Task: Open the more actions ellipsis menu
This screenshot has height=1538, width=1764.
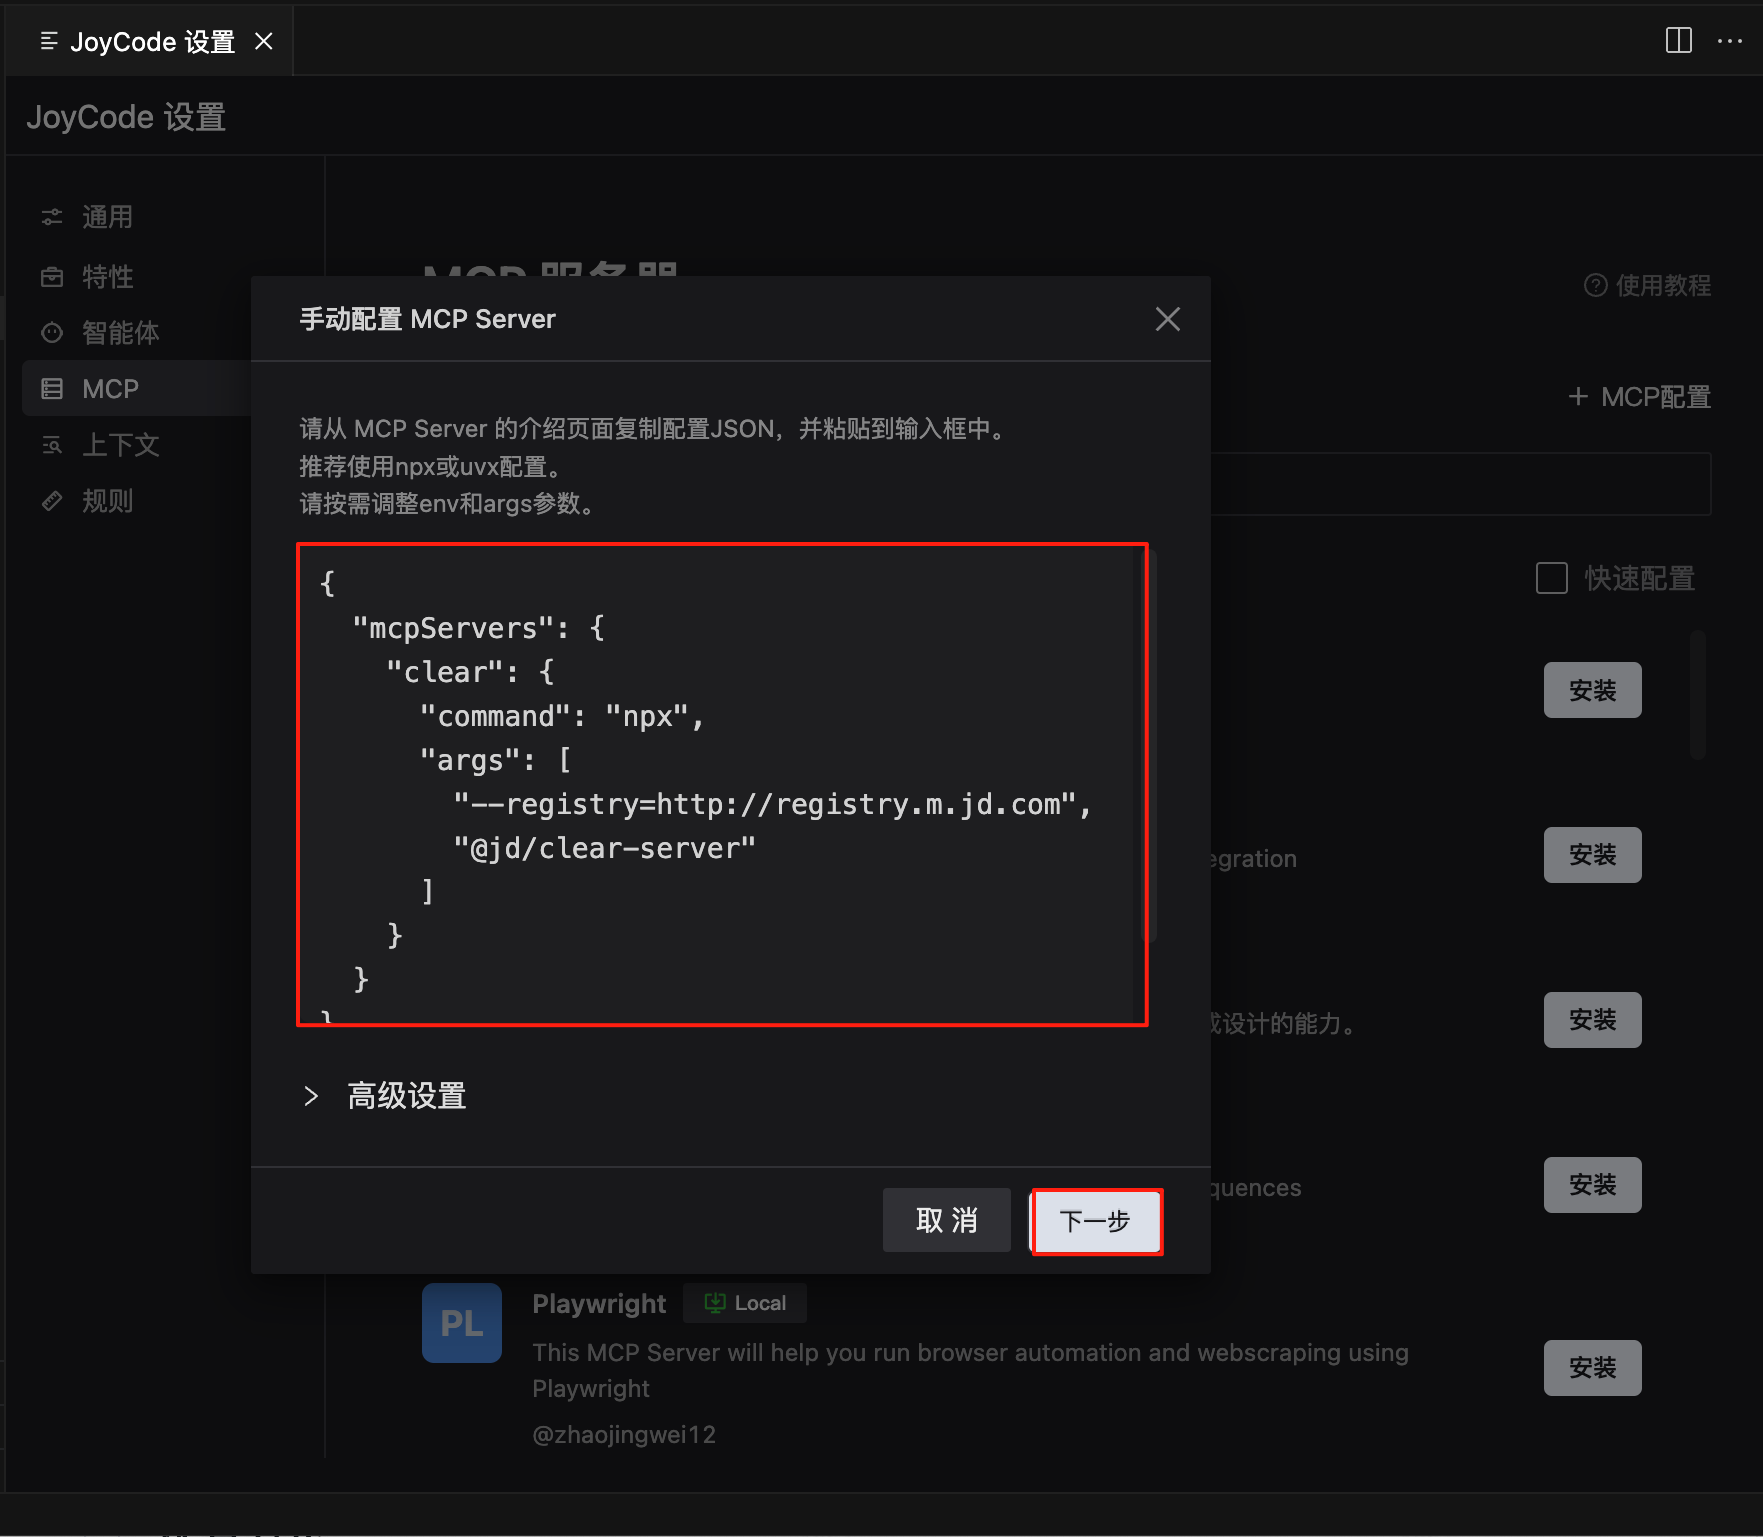Action: 1729,41
